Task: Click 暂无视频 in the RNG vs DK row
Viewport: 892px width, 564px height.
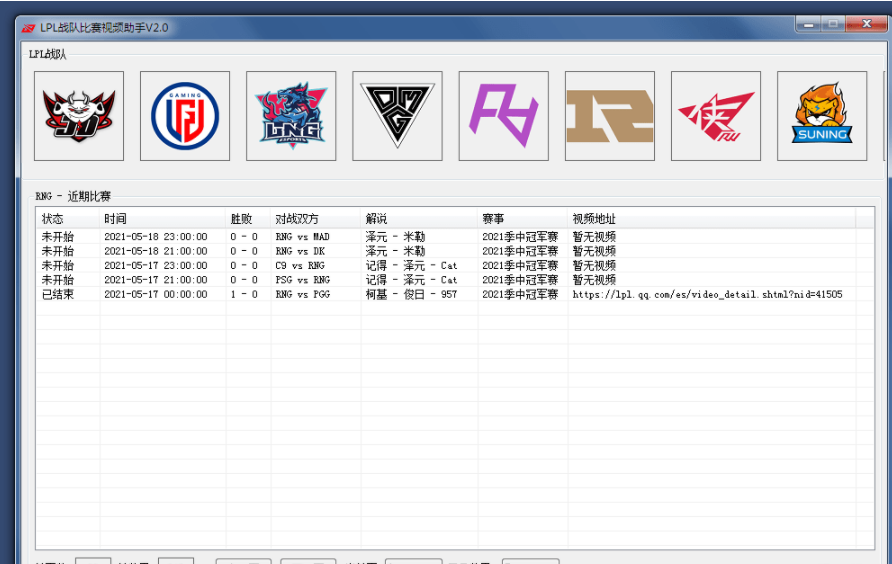Action: point(594,251)
